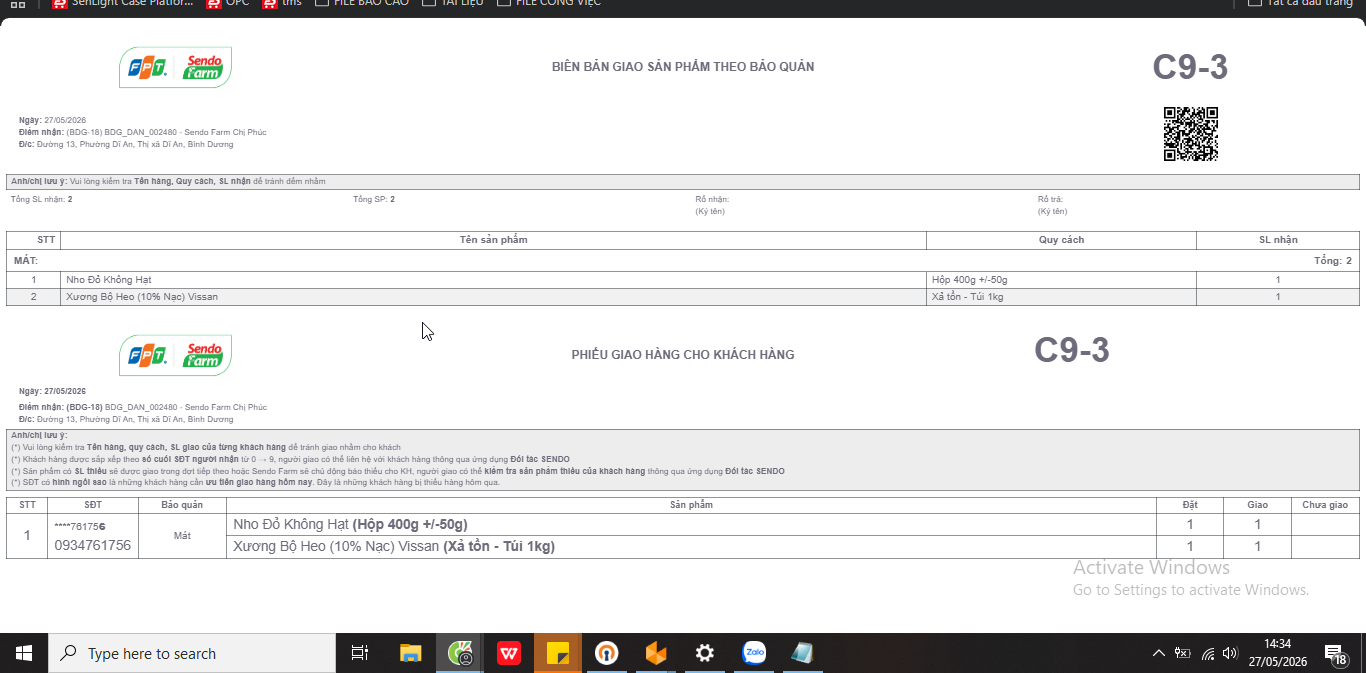Screen dimensions: 1366x673
Task: Open the Zalo app in the taskbar
Action: (x=754, y=653)
